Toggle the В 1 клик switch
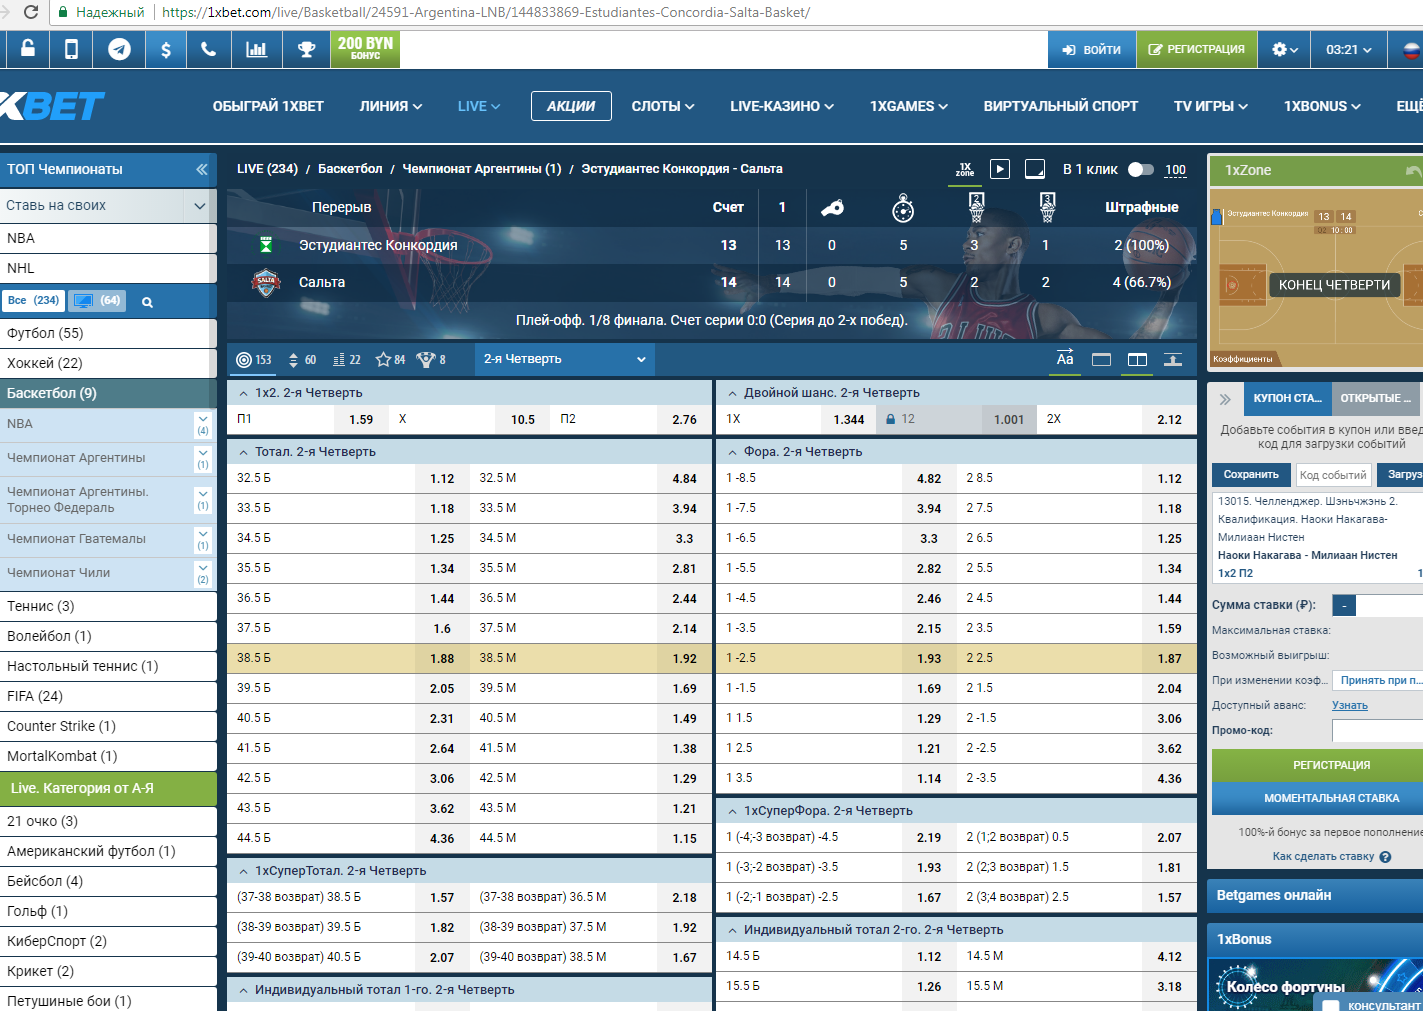The width and height of the screenshot is (1423, 1011). click(1140, 169)
